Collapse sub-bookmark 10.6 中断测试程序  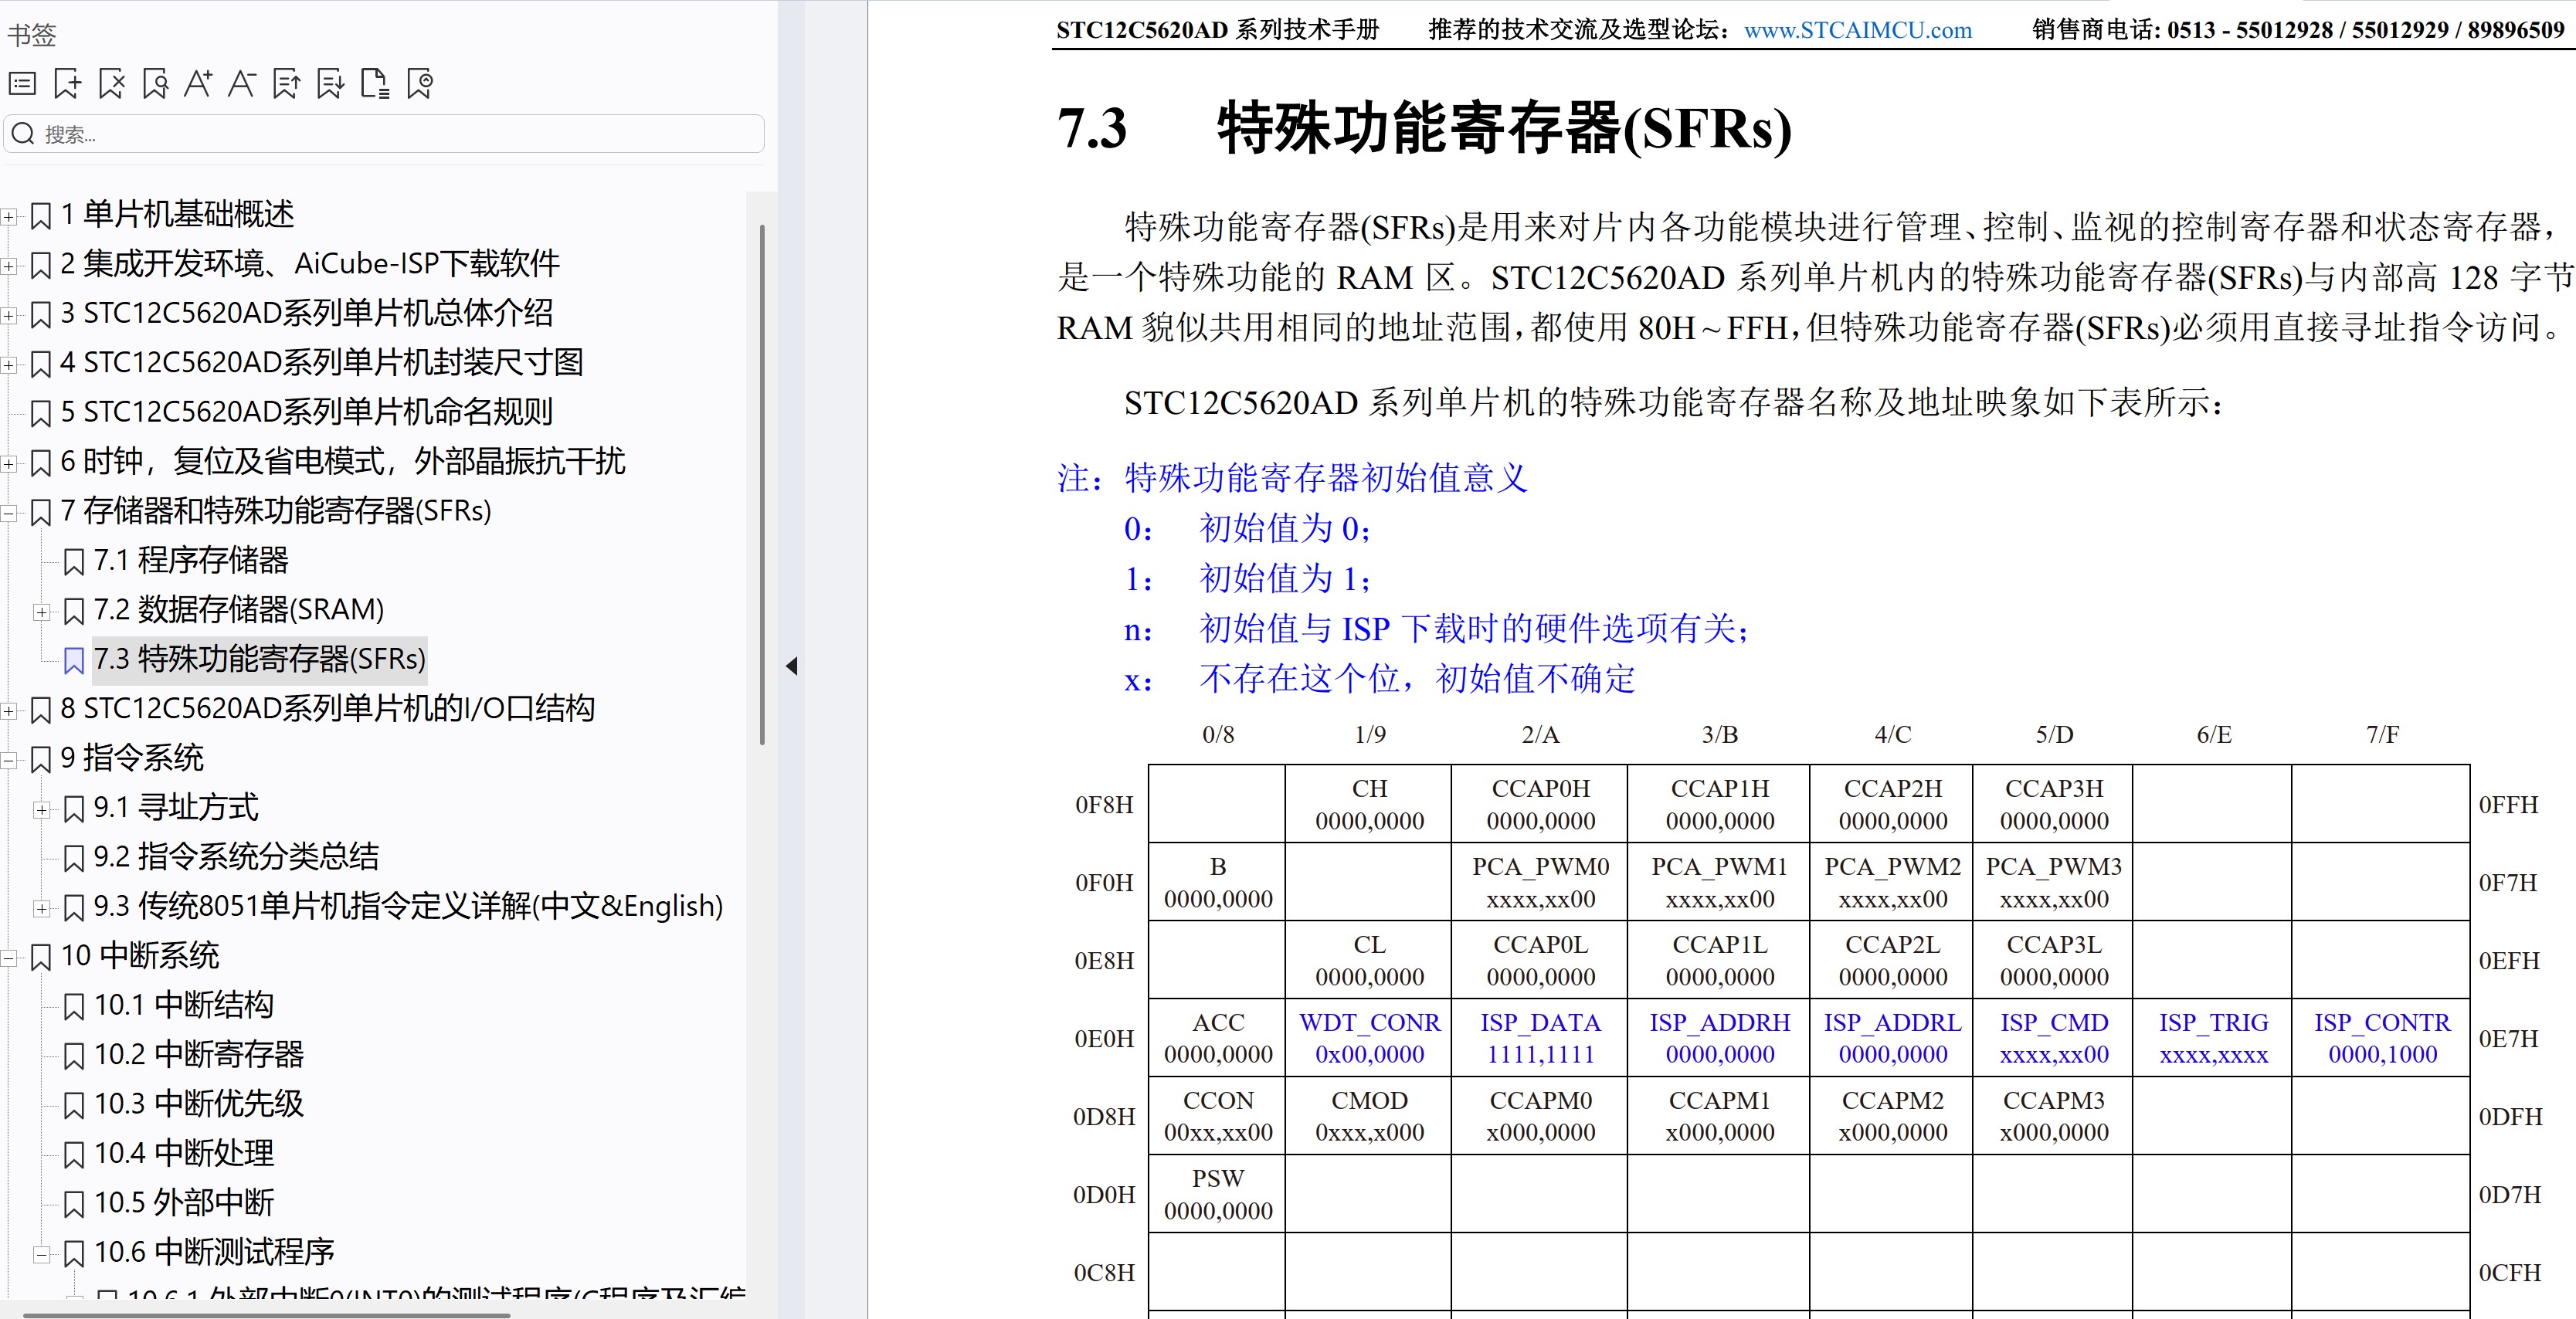coord(41,1254)
